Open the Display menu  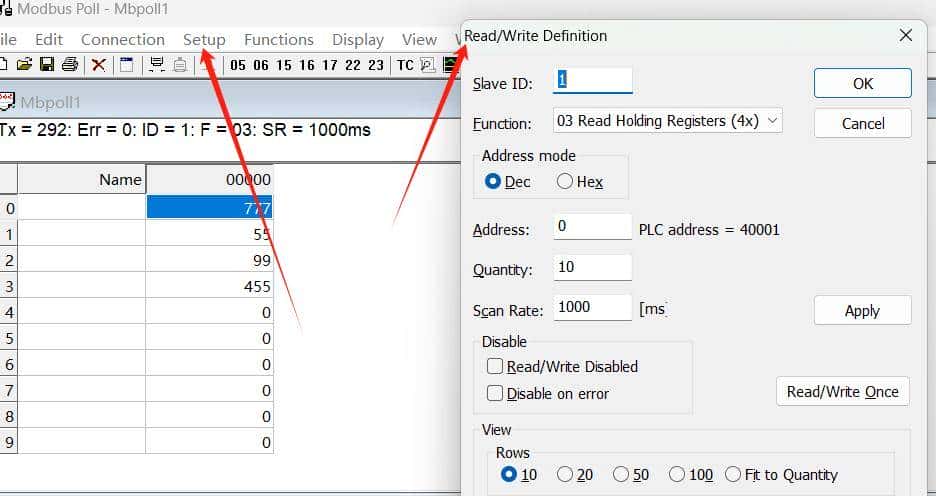tap(358, 39)
